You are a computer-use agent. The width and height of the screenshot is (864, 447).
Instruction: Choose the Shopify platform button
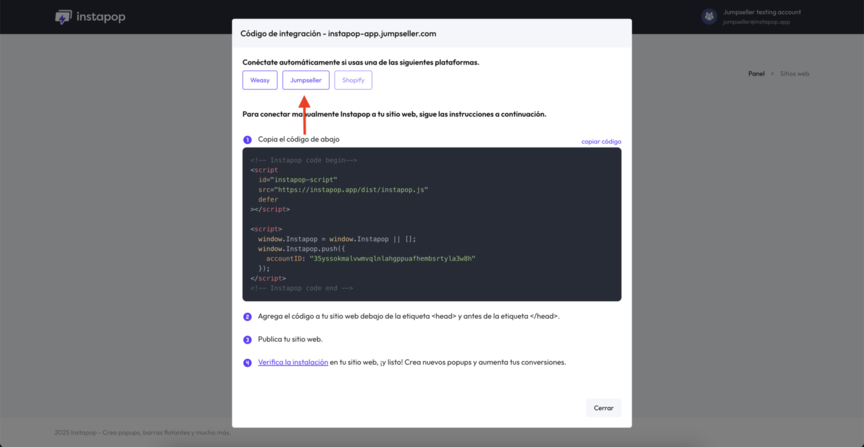(353, 80)
